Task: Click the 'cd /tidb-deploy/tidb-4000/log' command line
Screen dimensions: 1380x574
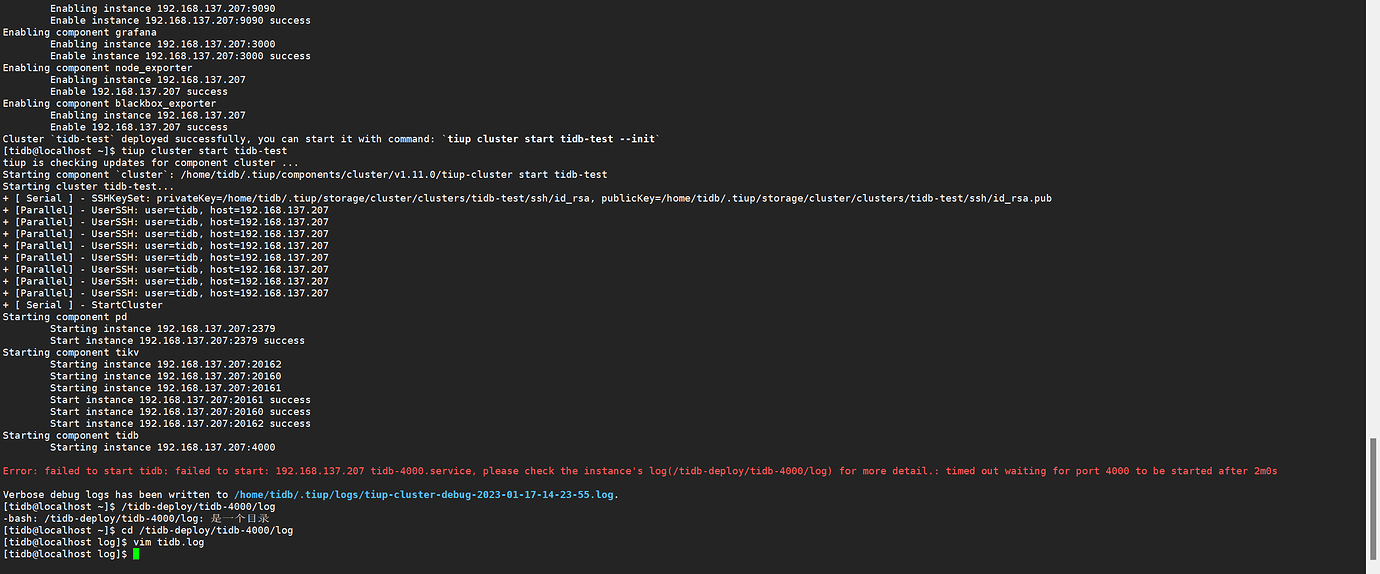Action: (x=148, y=530)
